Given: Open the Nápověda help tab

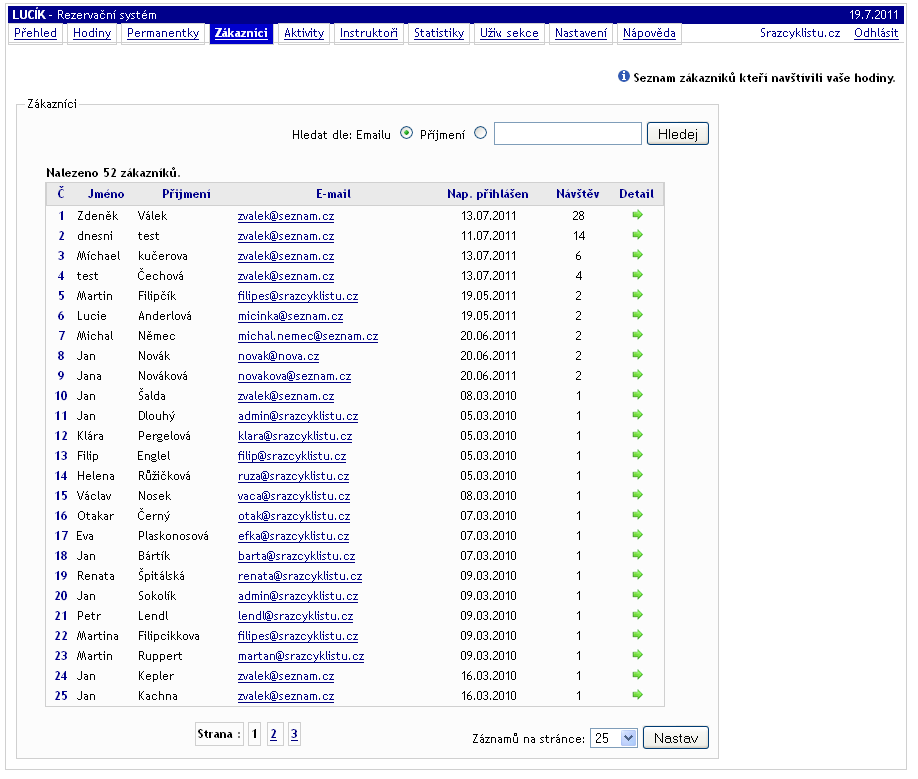Looking at the screenshot, I should click(x=649, y=33).
